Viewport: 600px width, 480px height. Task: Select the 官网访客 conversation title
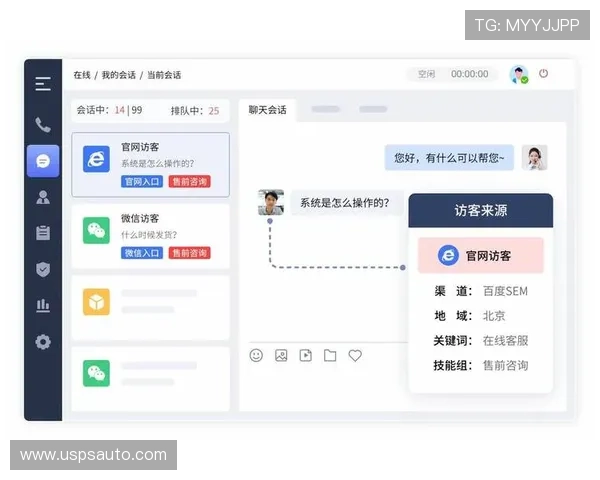pyautogui.click(x=140, y=147)
